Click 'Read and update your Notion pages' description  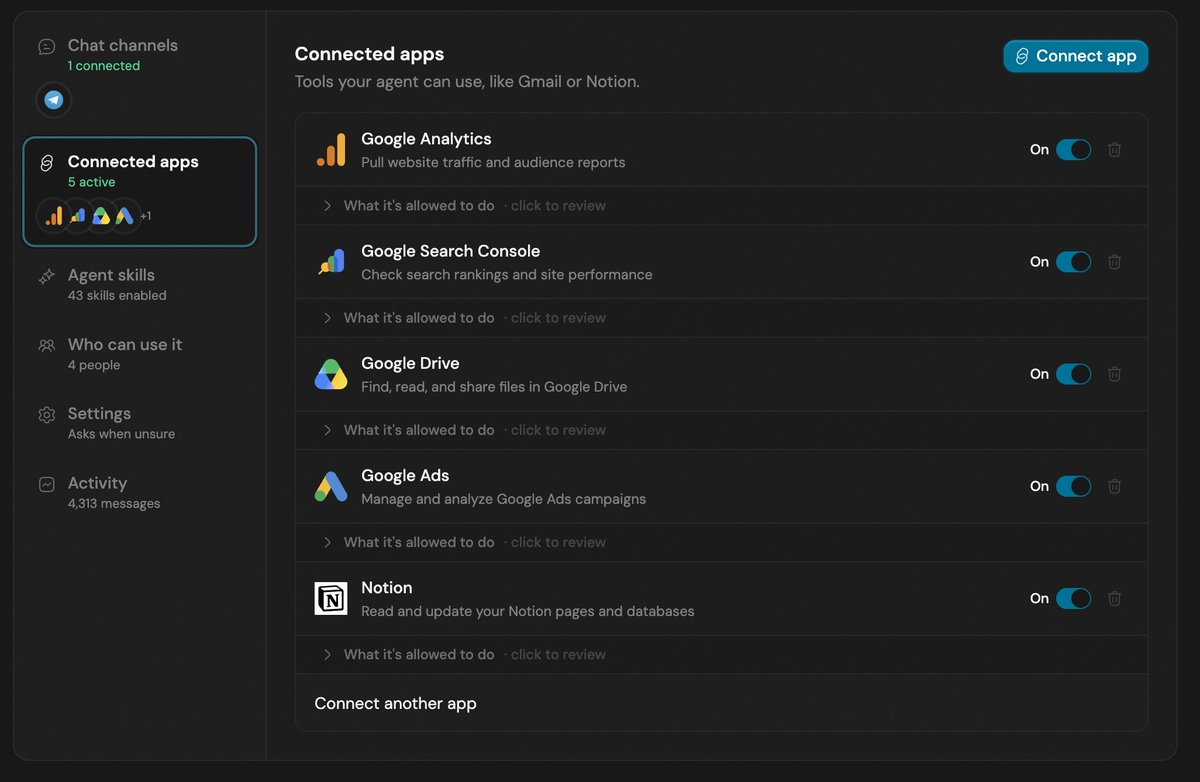click(527, 610)
